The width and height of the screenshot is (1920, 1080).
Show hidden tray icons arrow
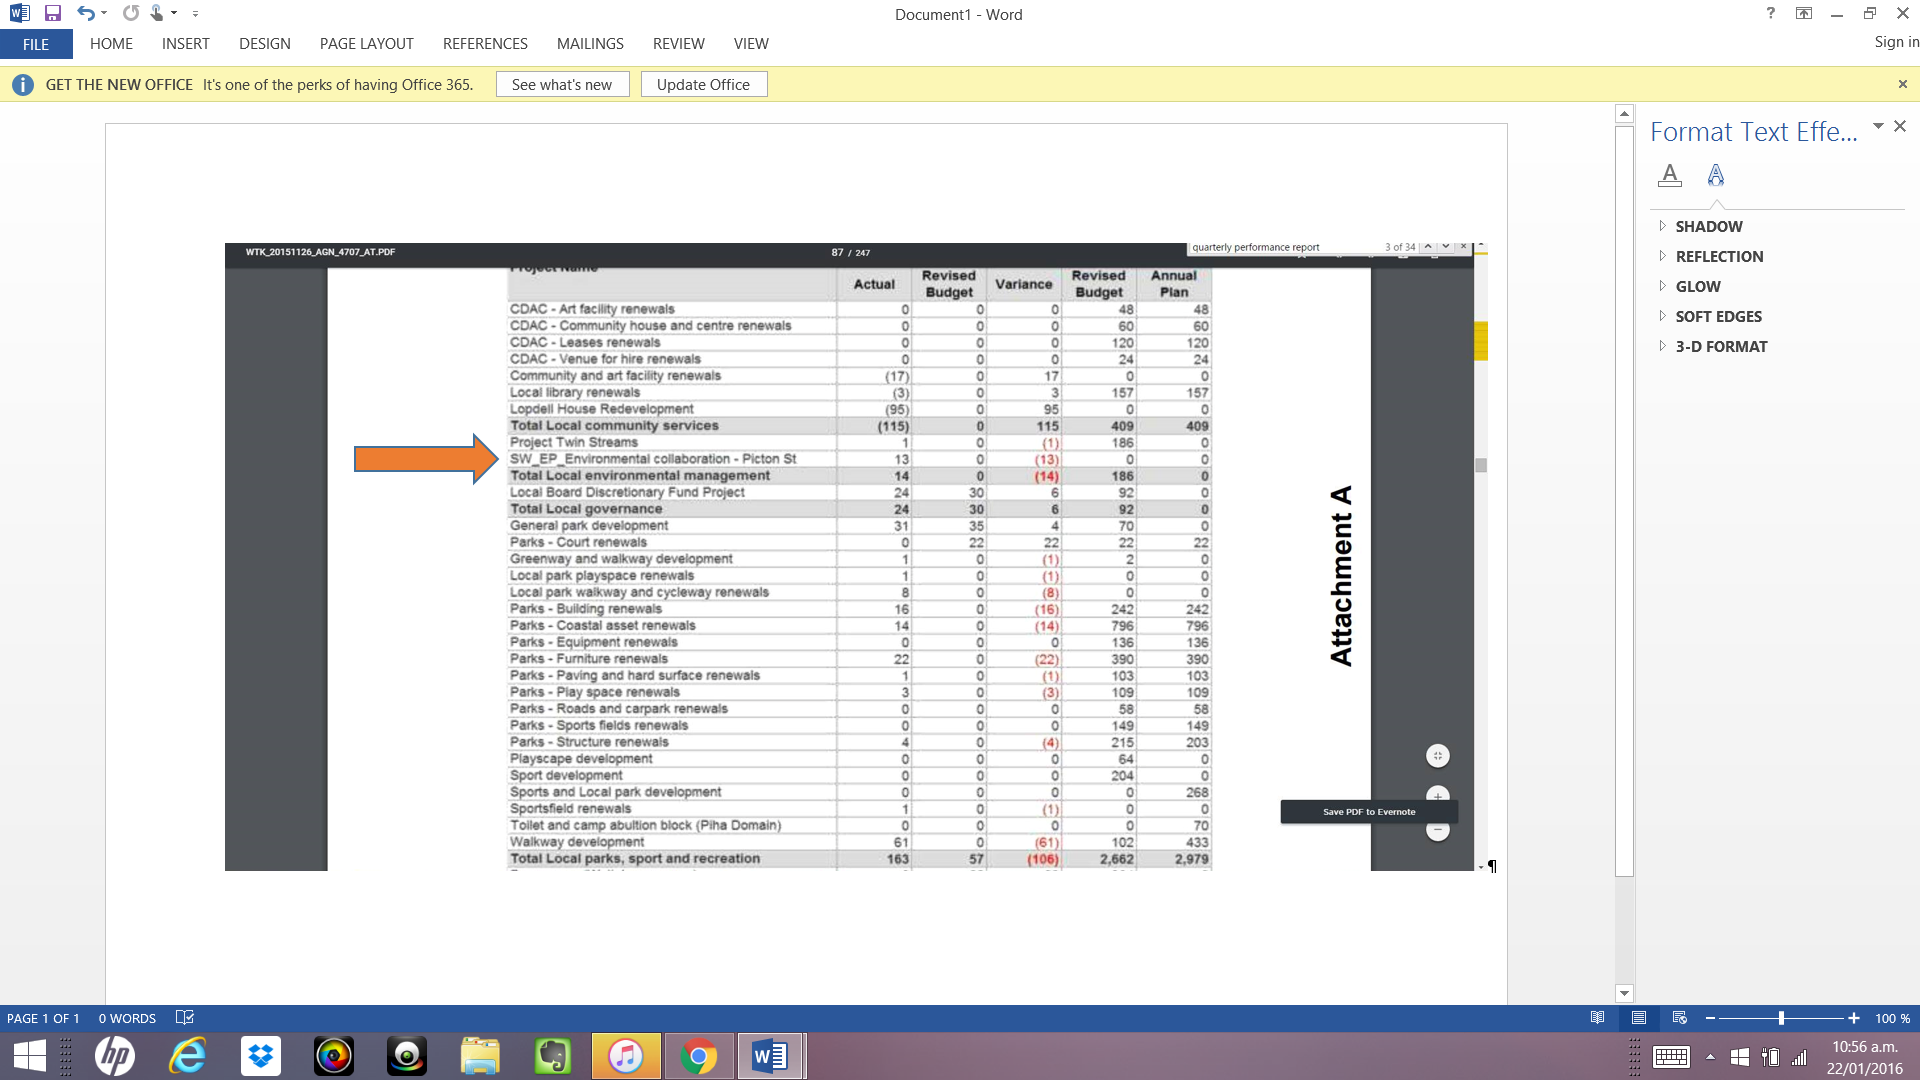[1710, 1057]
